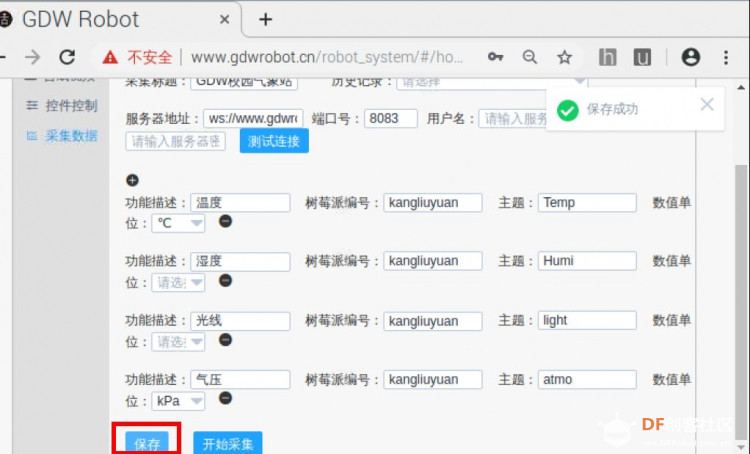Click the not-secure warning triangle icon
Viewport: 750px width, 454px height.
point(110,58)
